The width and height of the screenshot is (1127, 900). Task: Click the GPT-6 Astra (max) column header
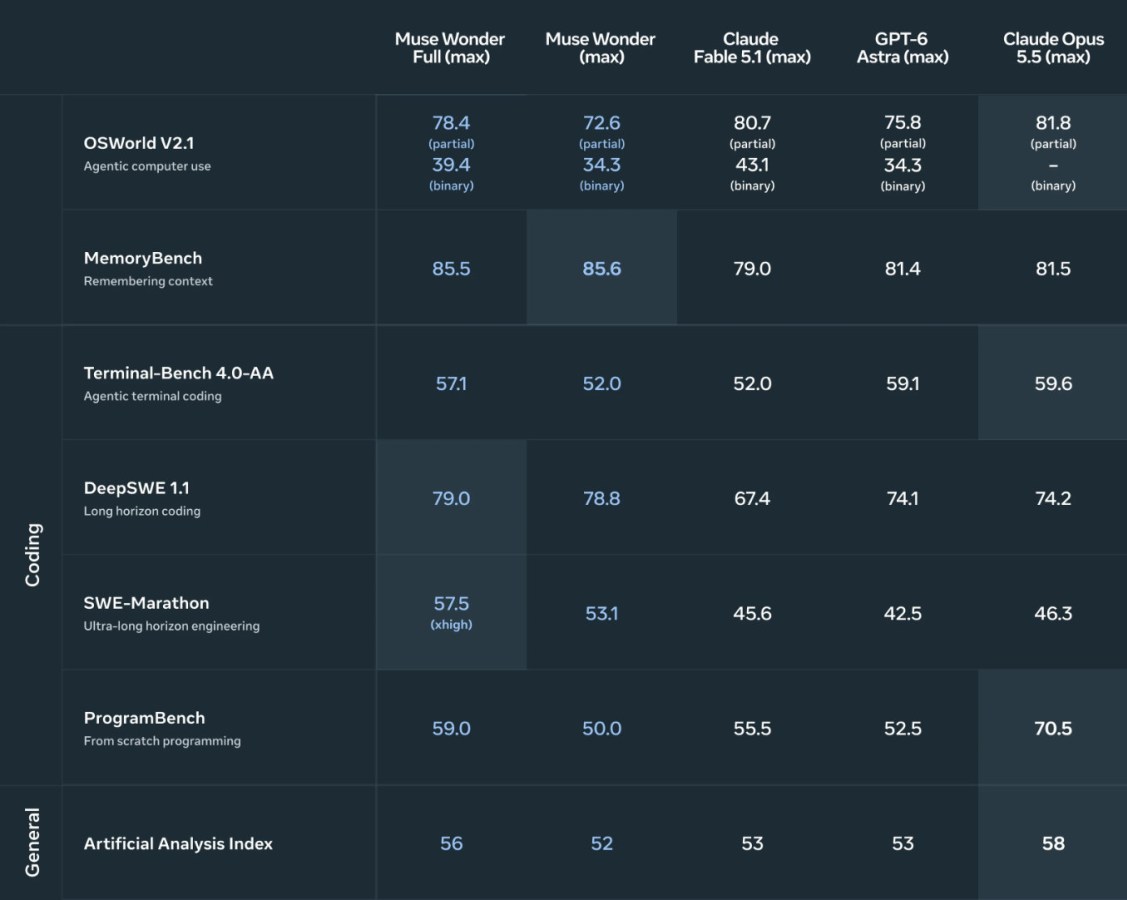coord(902,48)
